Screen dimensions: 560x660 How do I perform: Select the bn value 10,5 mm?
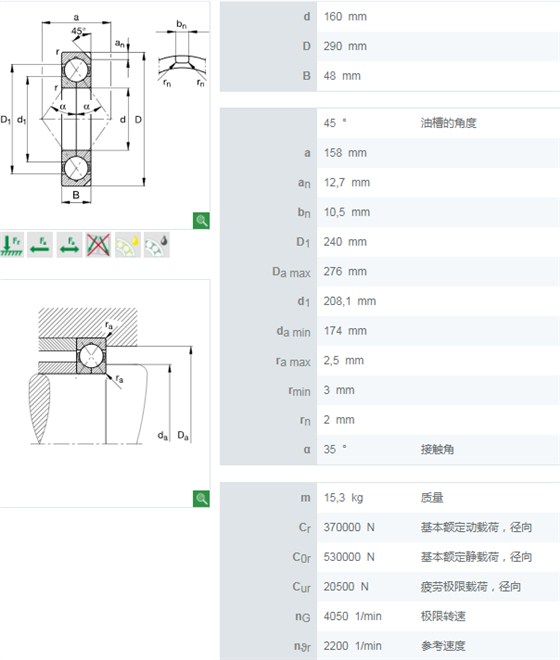point(347,212)
